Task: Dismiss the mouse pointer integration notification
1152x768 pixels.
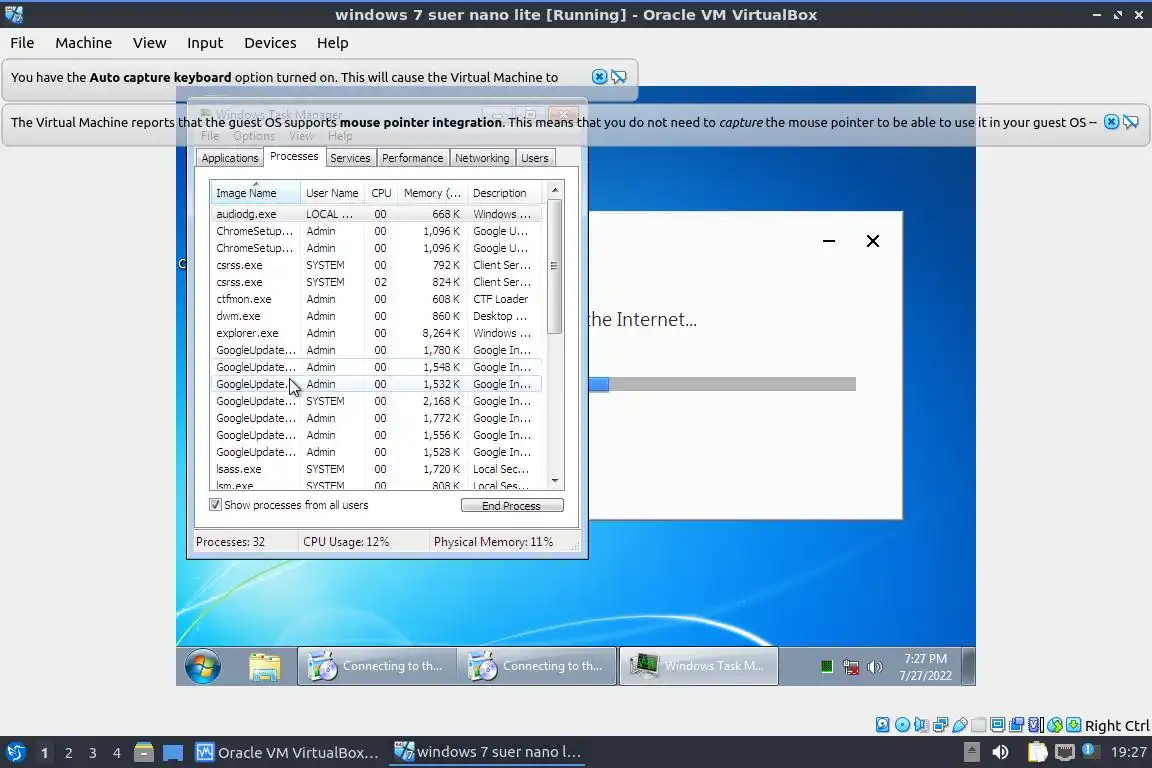Action: pos(1112,122)
